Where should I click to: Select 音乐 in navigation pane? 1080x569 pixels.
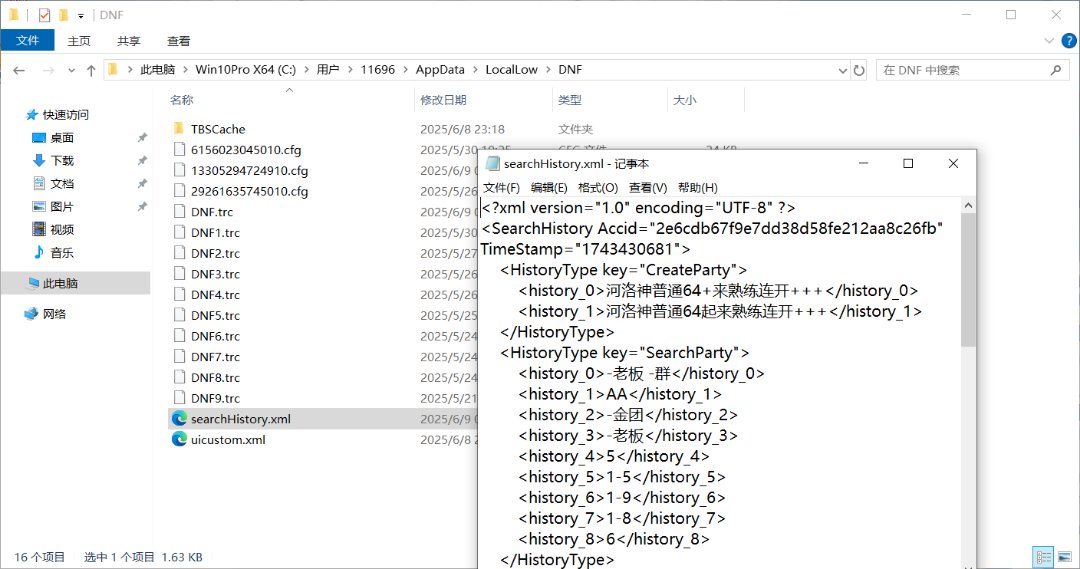(x=62, y=253)
